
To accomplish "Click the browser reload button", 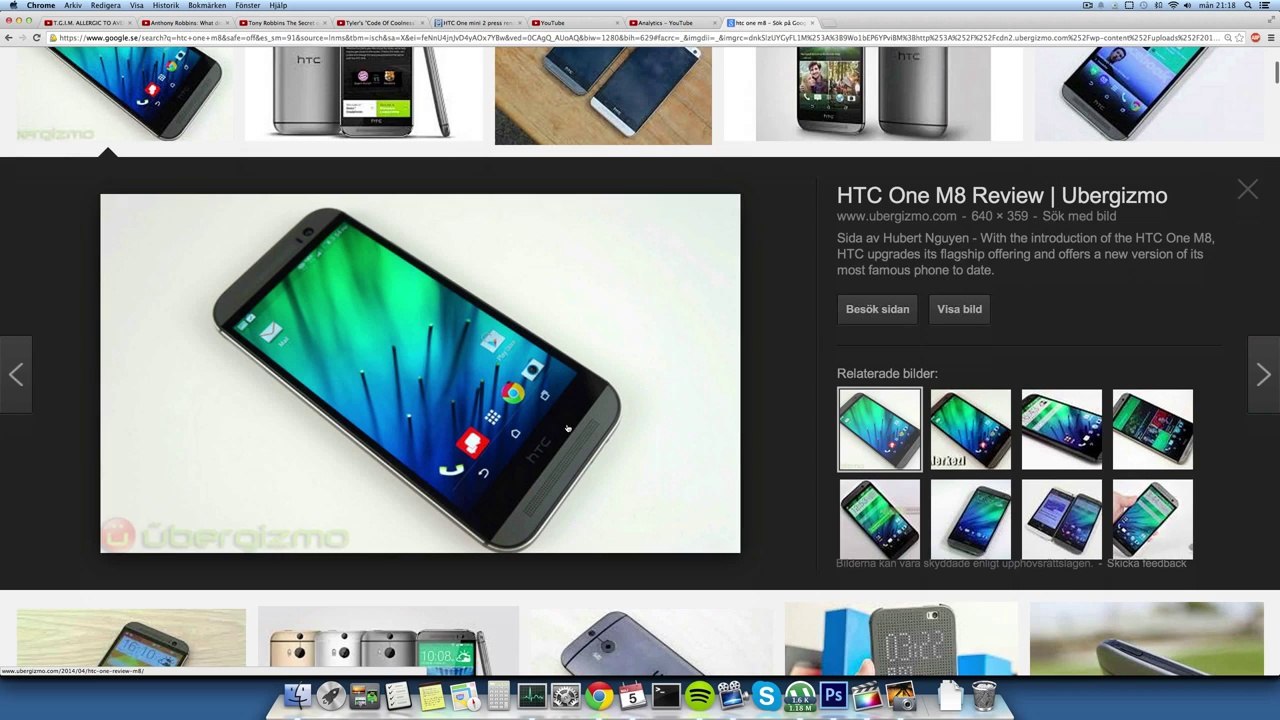I will pyautogui.click(x=37, y=38).
